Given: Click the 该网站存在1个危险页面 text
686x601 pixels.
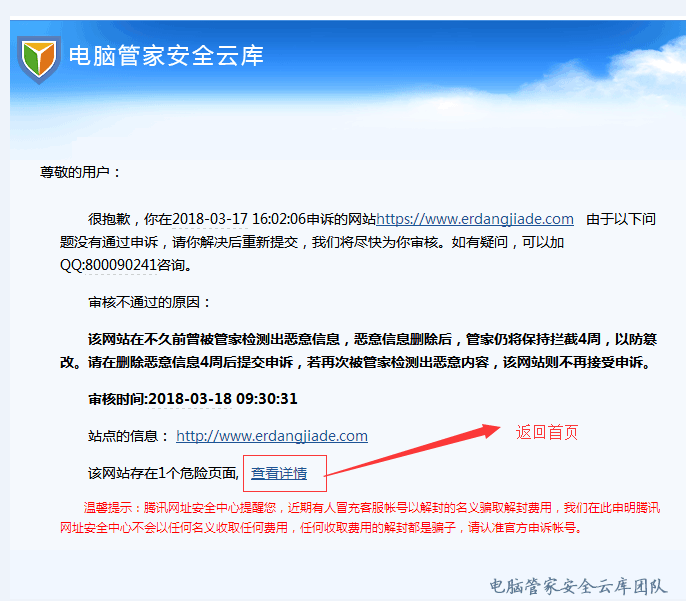Looking at the screenshot, I should click(x=163, y=473).
